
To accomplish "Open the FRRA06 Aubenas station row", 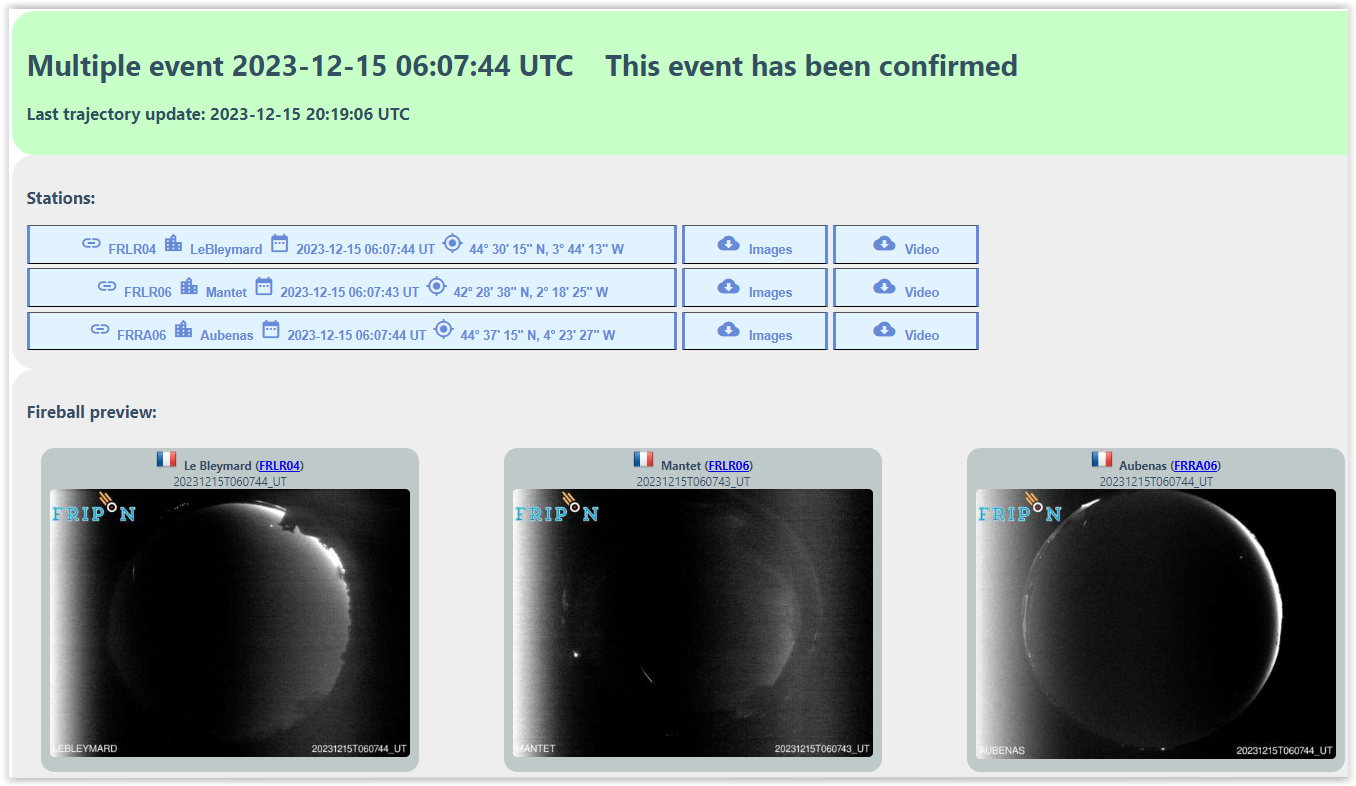I will [352, 331].
